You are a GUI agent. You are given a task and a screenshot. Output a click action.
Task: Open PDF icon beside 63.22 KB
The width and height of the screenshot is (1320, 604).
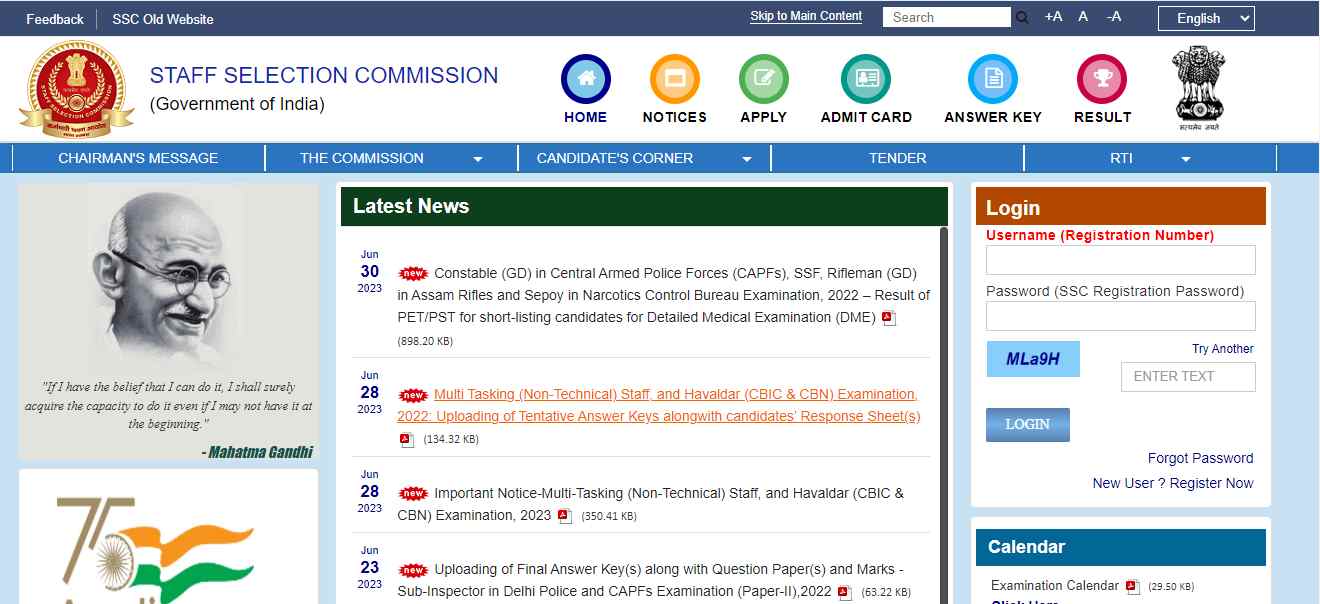pyautogui.click(x=845, y=592)
